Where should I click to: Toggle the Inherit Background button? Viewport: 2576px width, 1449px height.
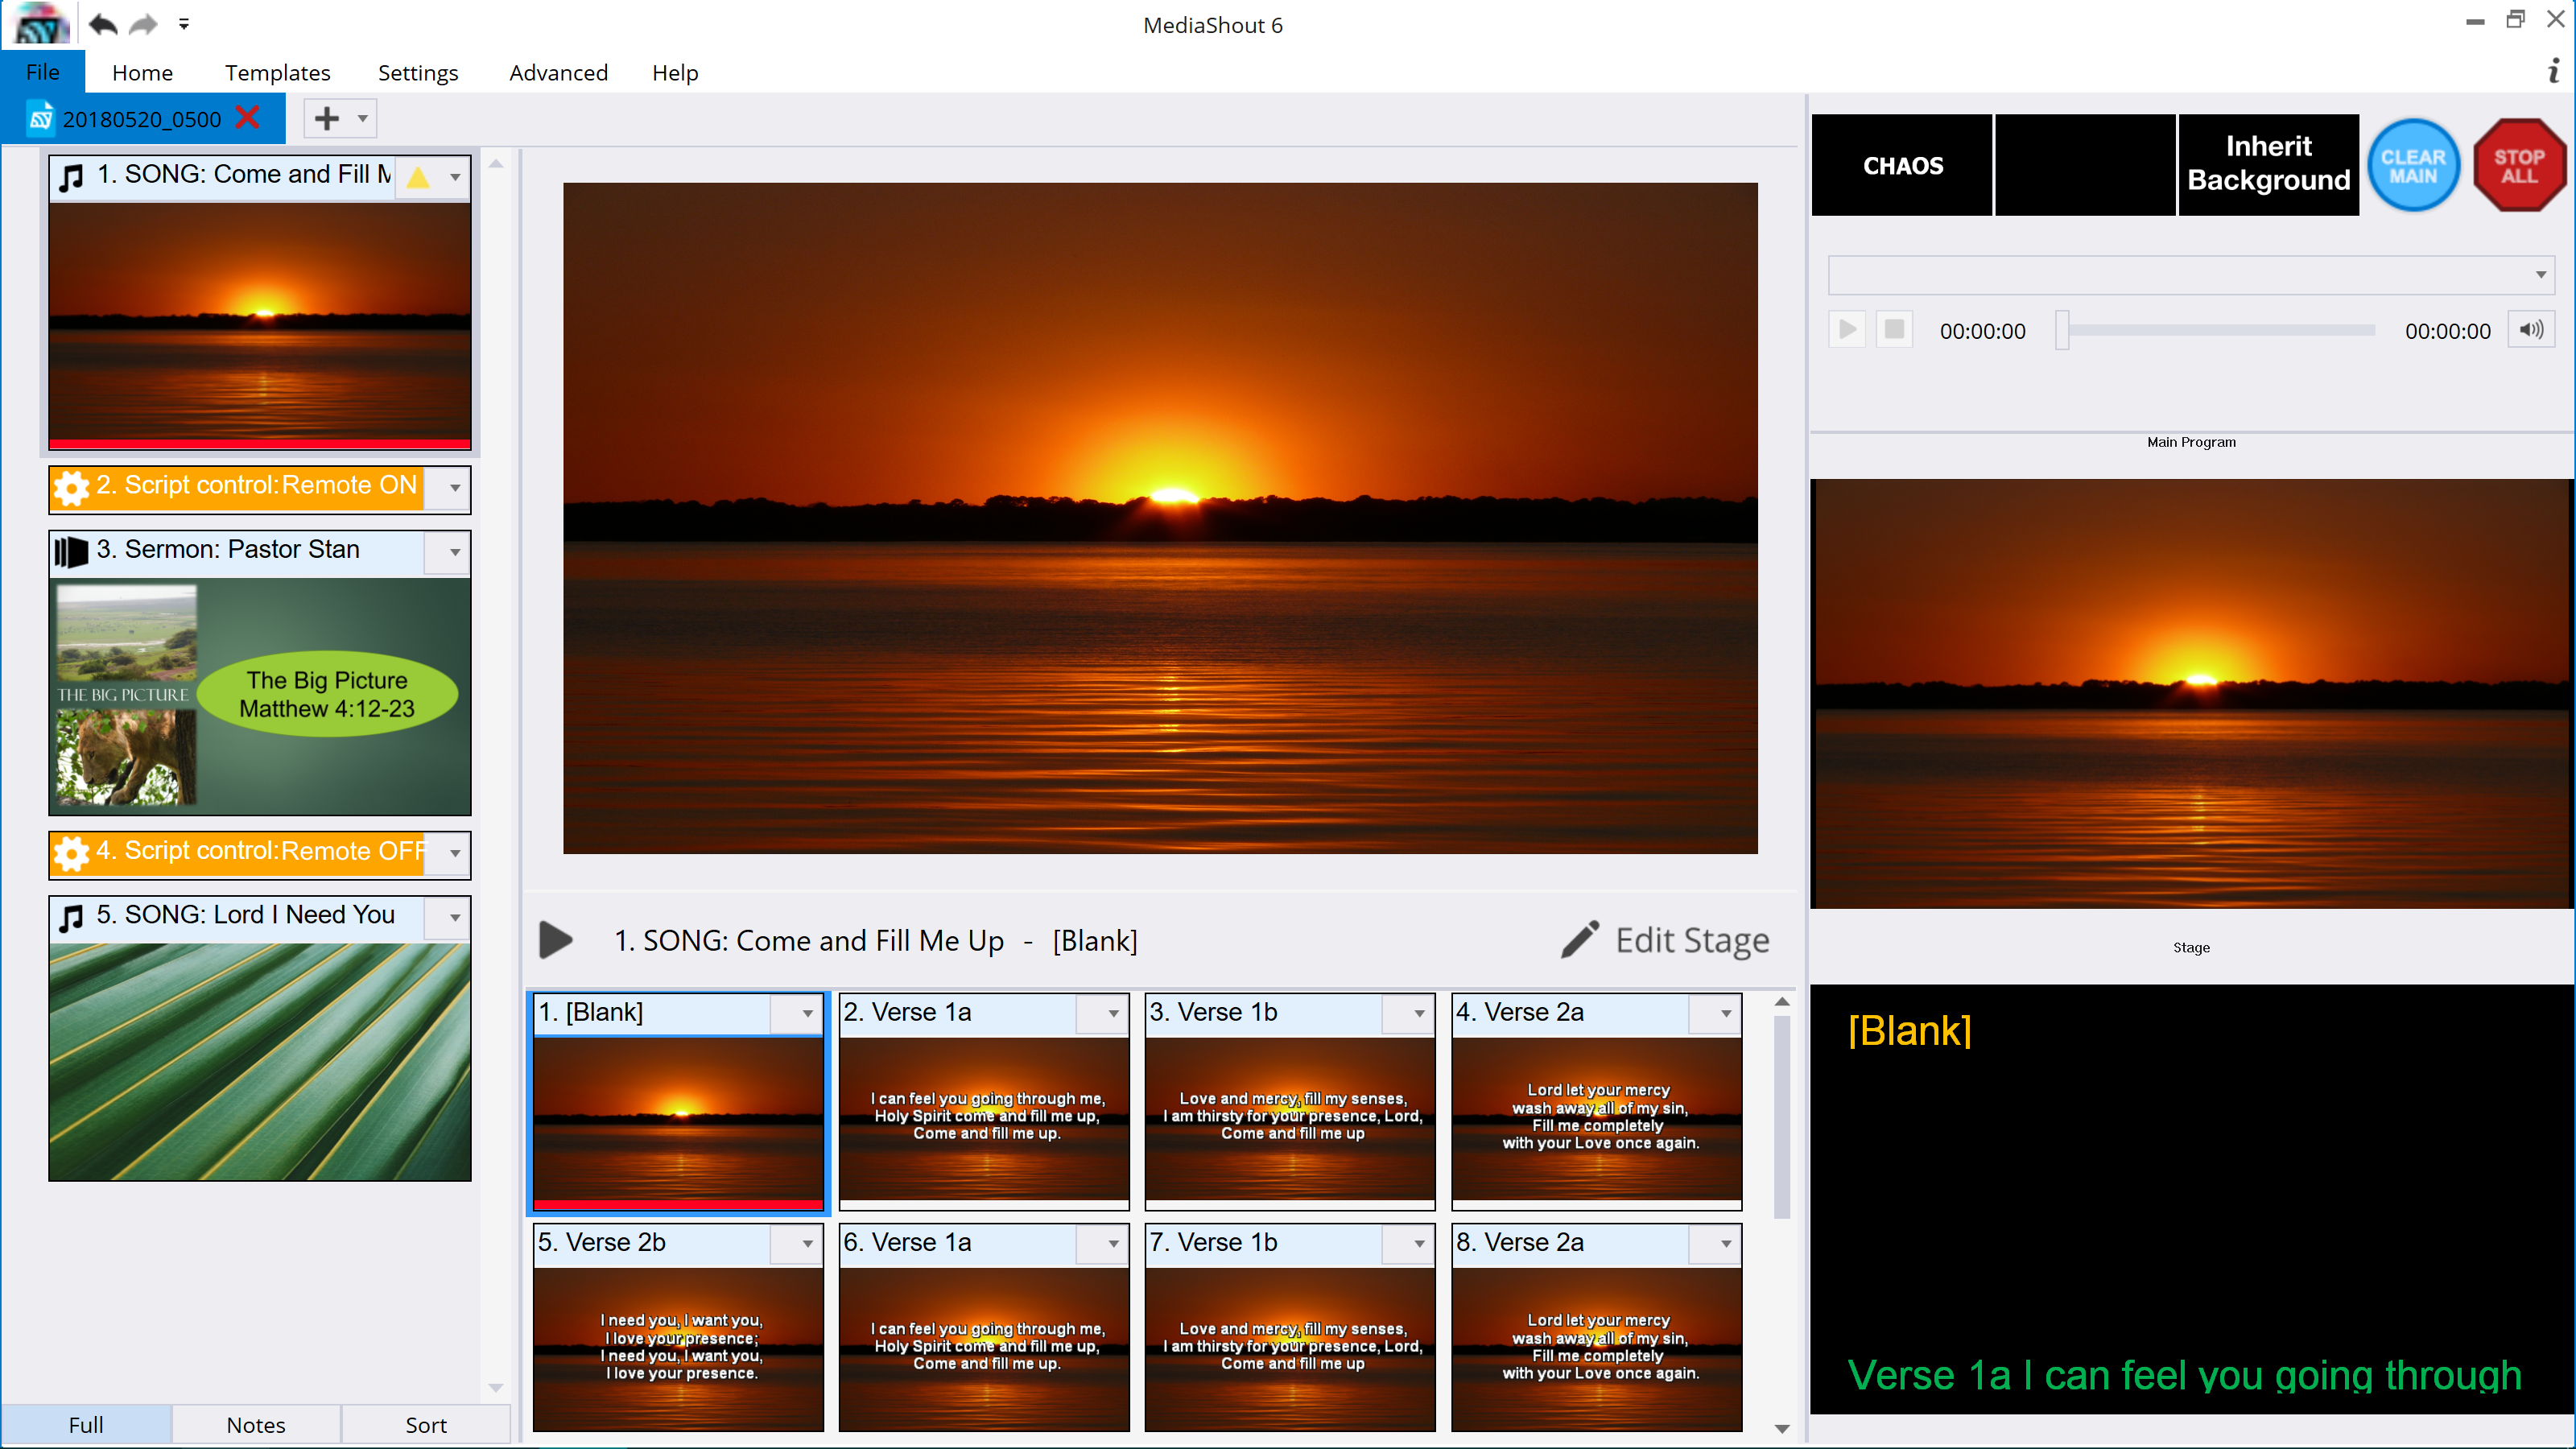pos(2268,164)
